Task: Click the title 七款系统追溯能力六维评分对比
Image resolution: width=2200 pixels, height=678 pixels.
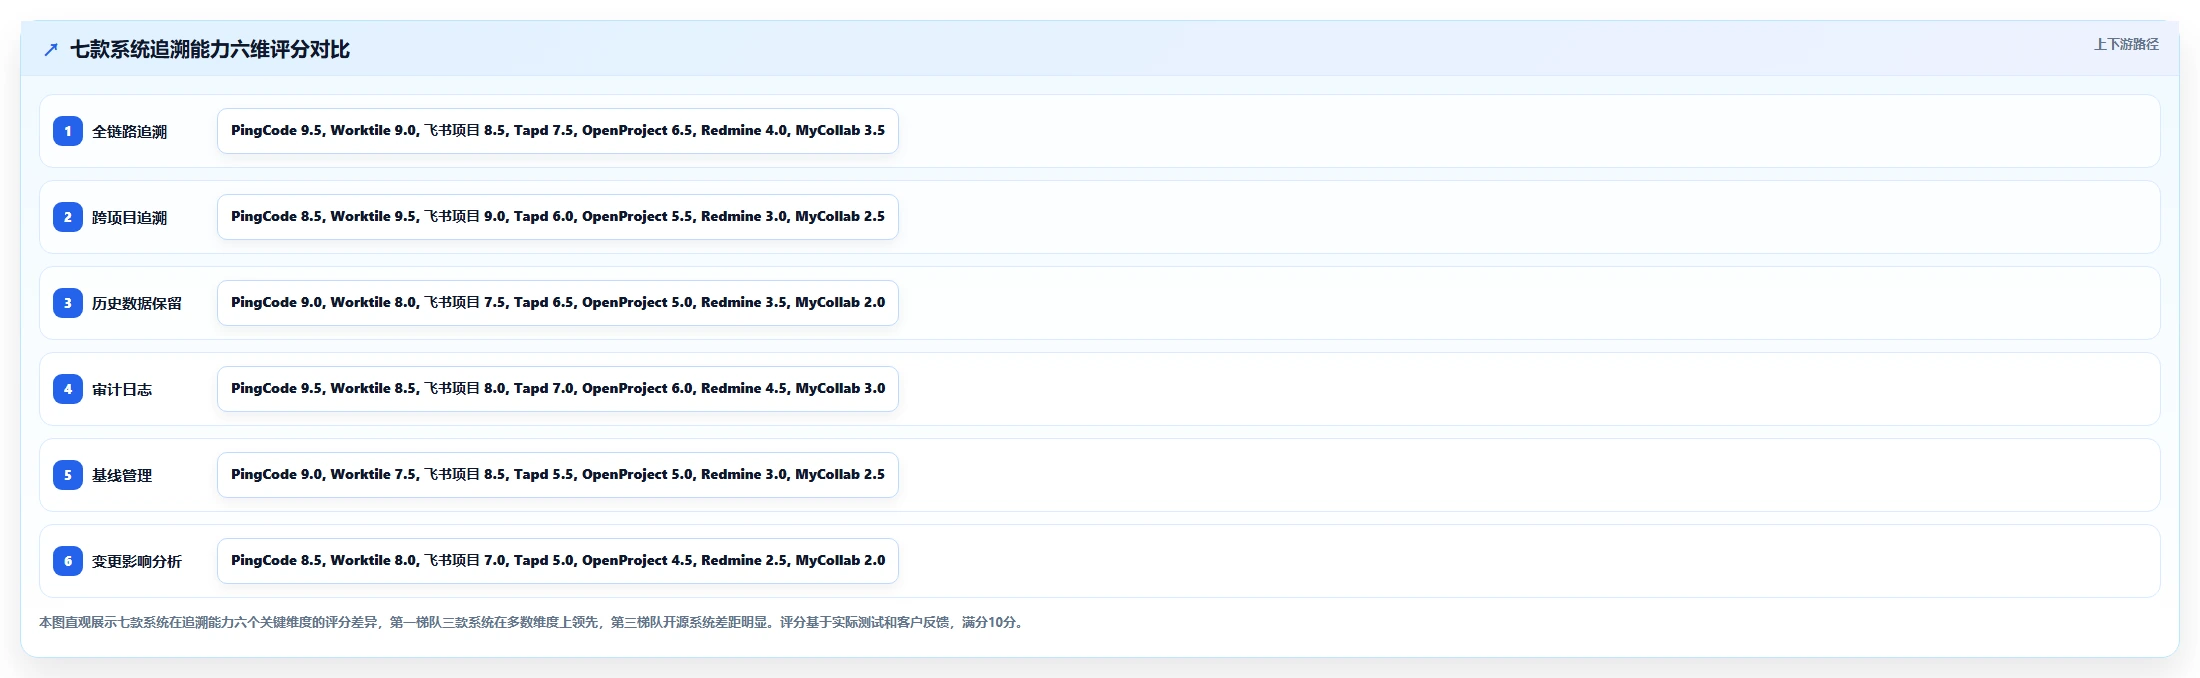Action: pyautogui.click(x=210, y=50)
